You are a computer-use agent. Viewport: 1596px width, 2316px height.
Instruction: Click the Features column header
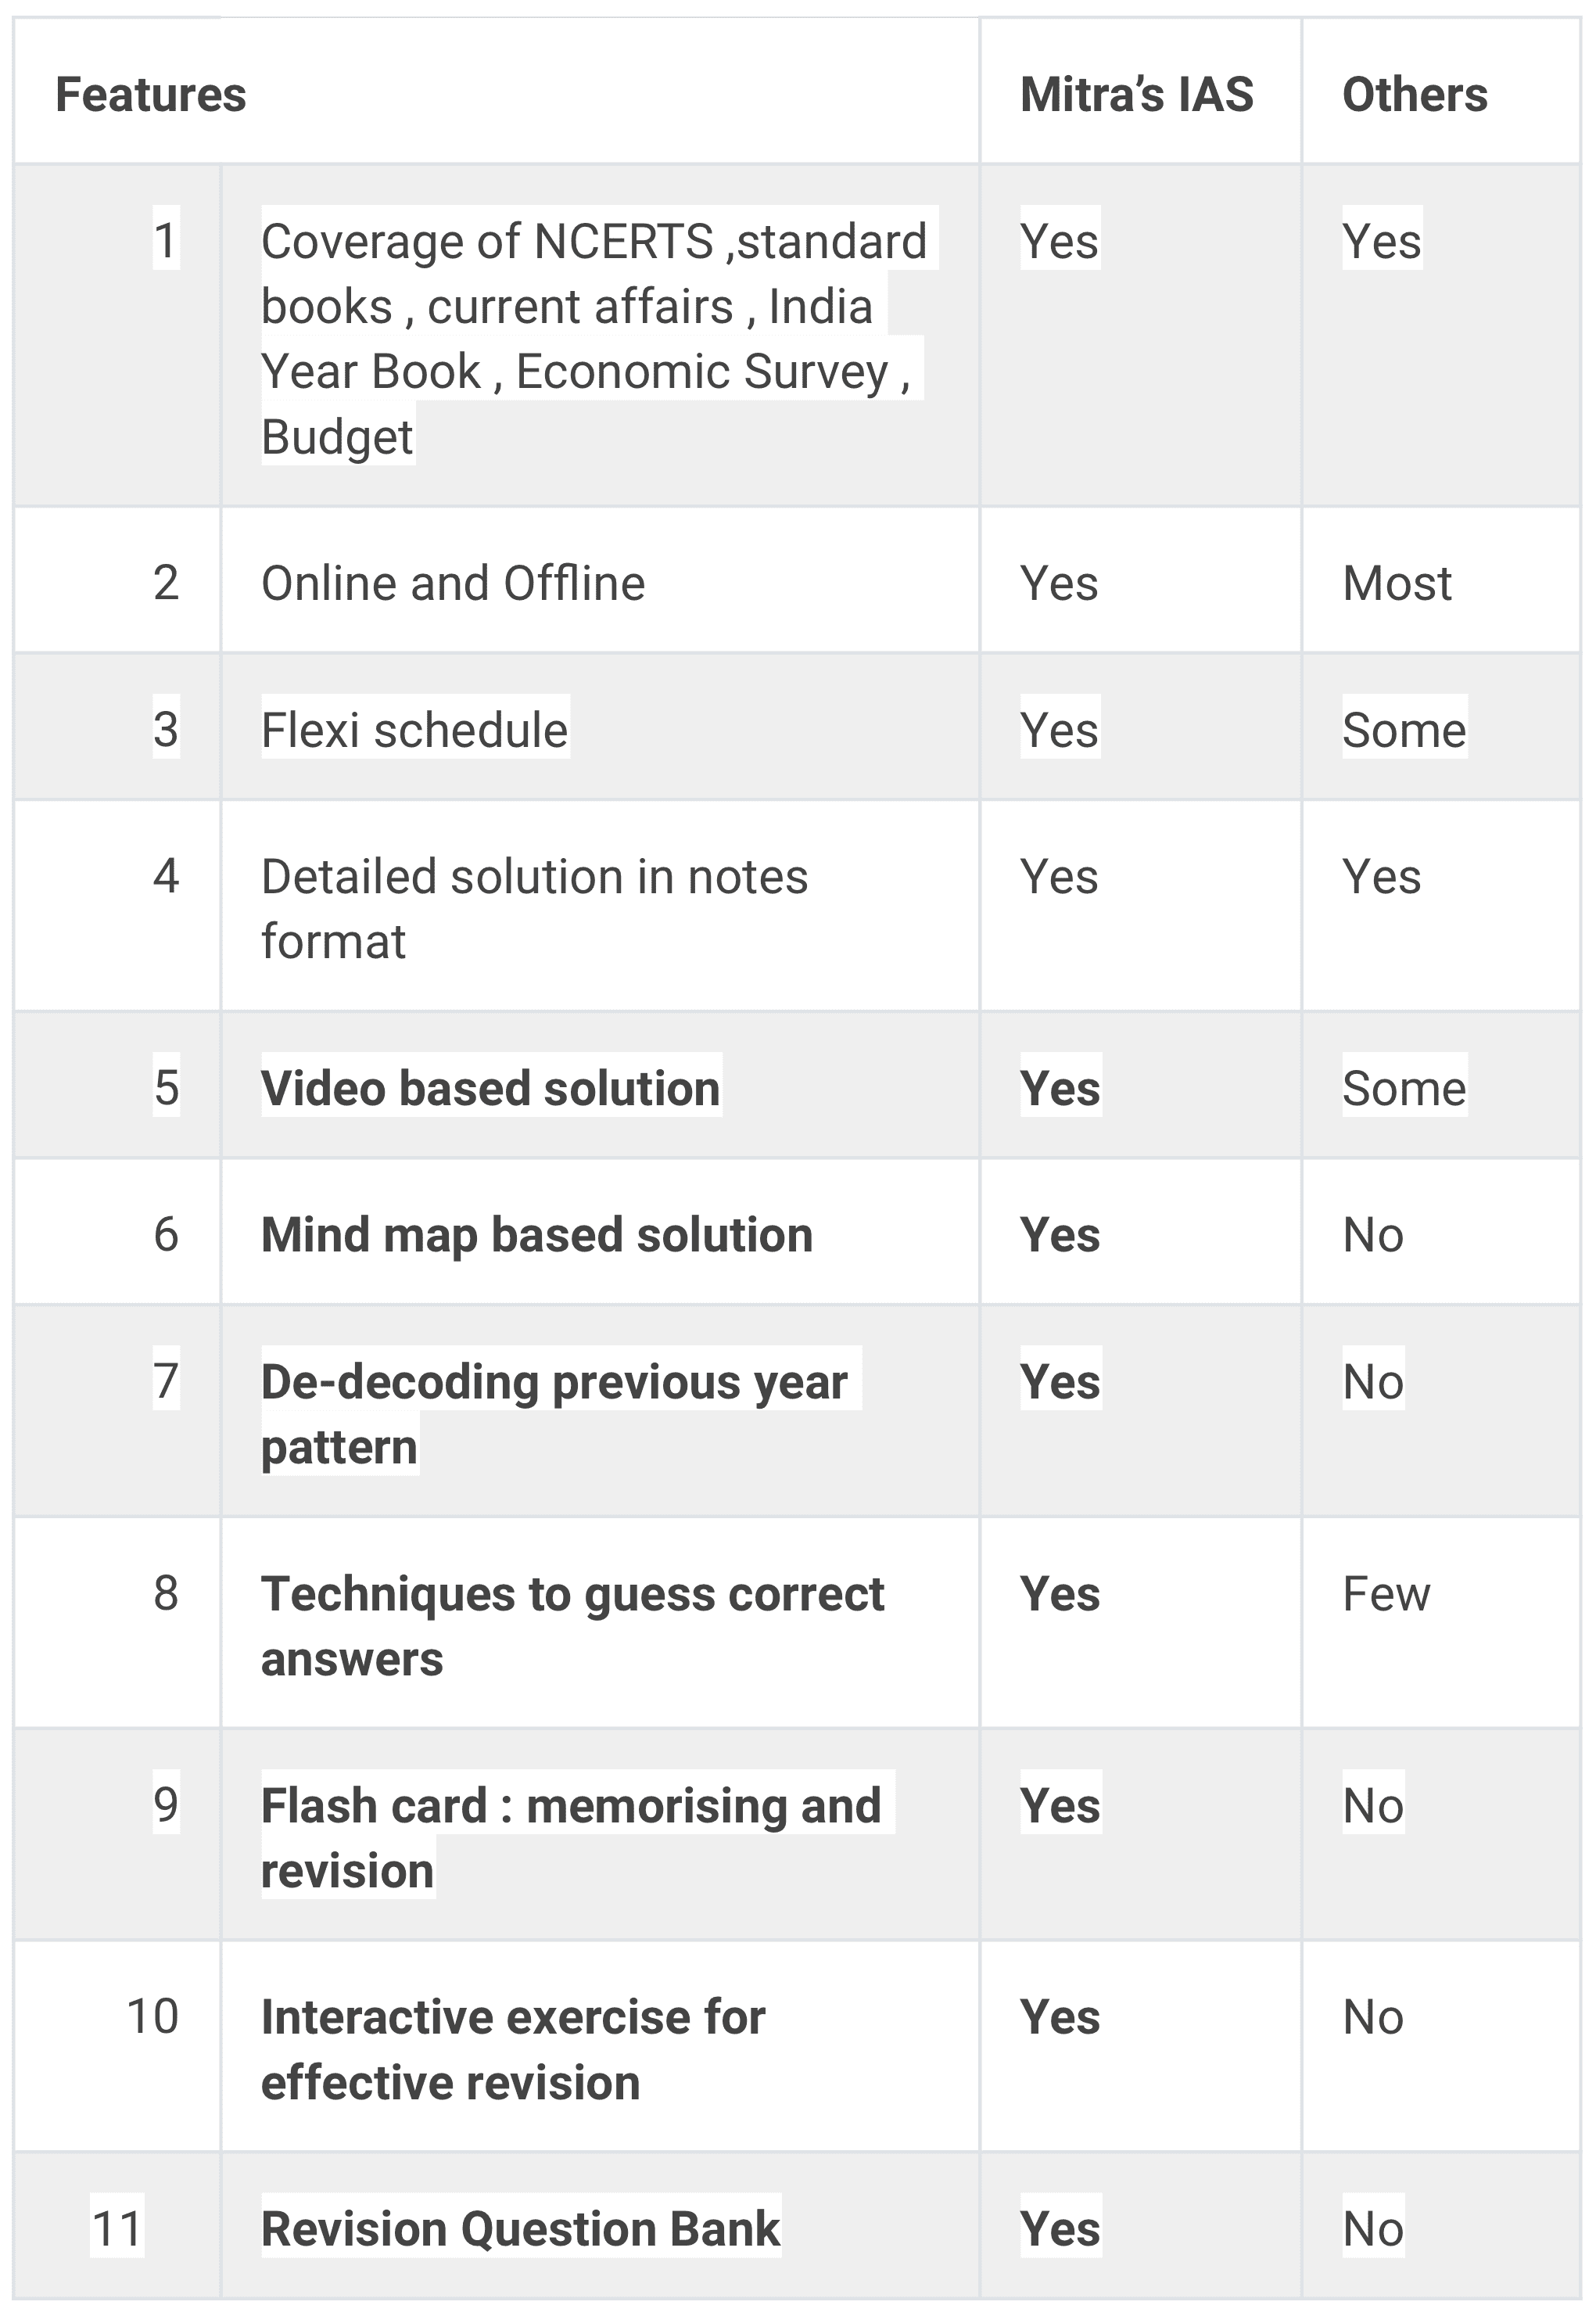tap(150, 95)
